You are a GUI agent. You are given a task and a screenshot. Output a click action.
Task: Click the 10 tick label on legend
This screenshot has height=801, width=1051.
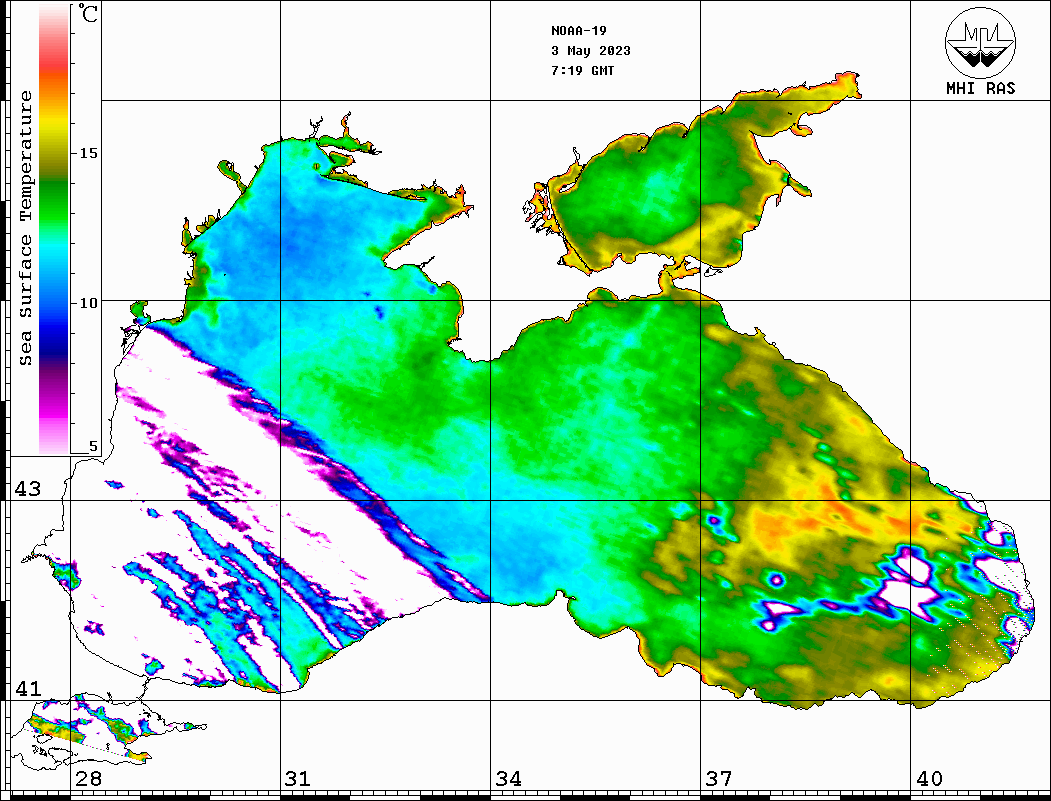click(89, 303)
